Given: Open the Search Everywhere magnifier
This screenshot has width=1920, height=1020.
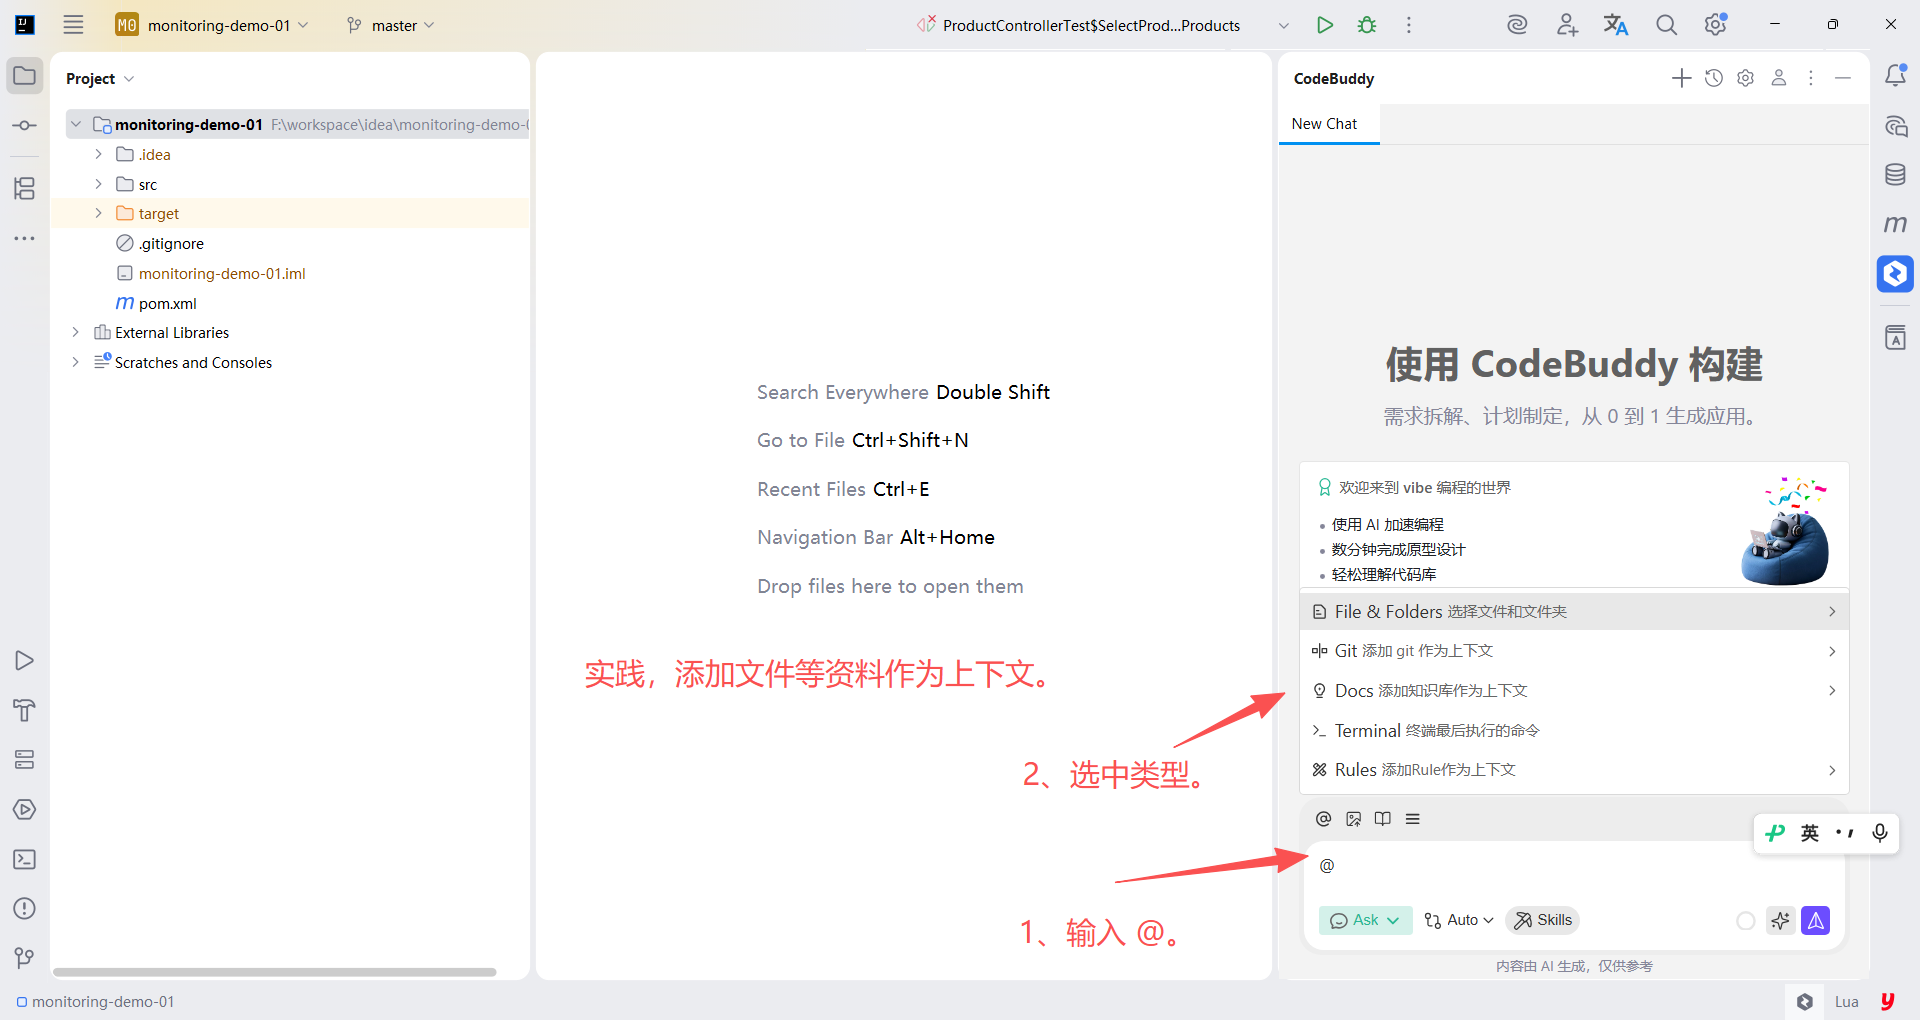Looking at the screenshot, I should [1666, 25].
